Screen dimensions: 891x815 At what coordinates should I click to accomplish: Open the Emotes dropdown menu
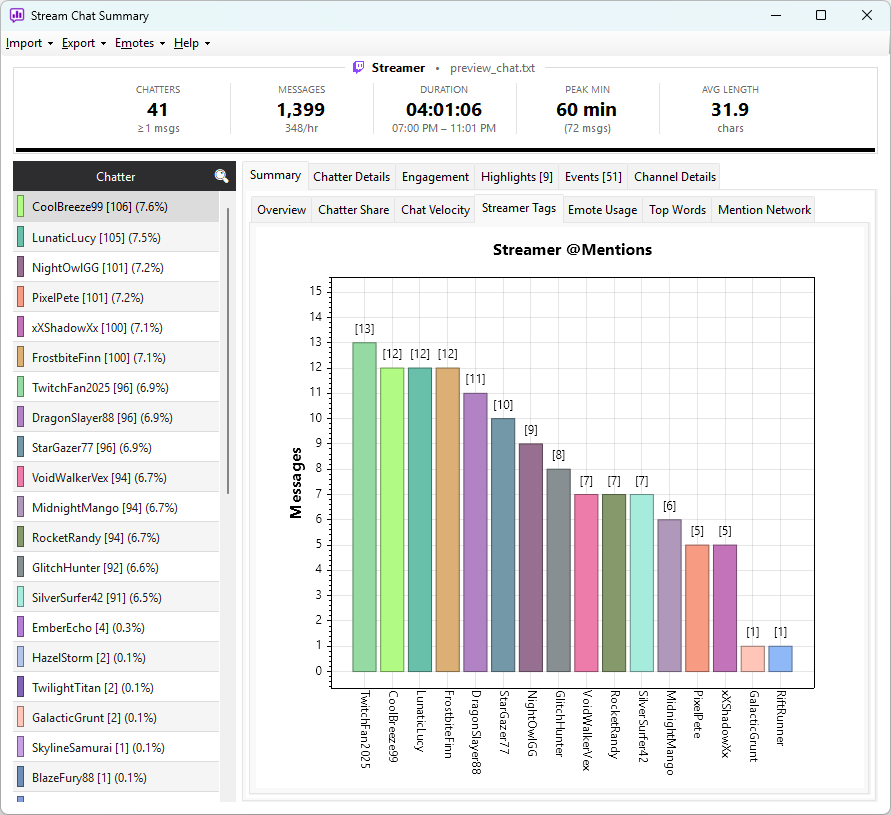click(140, 43)
